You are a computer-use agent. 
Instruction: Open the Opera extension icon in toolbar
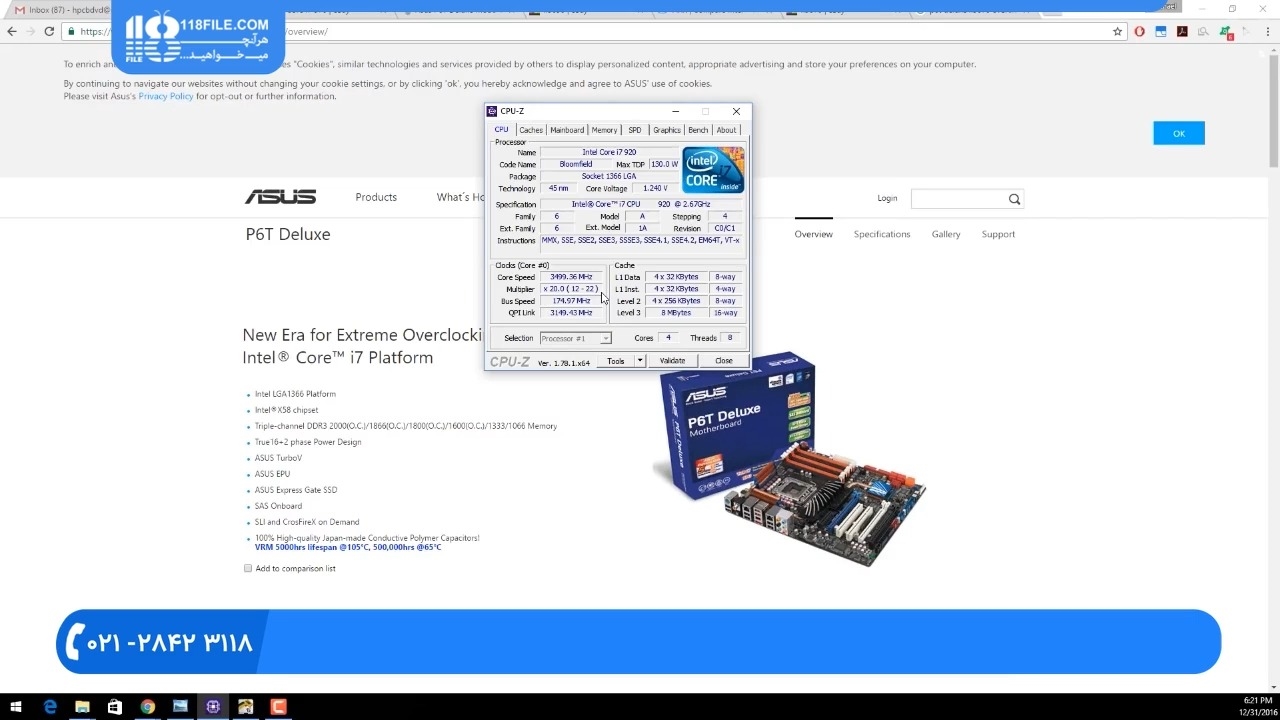[x=1140, y=32]
